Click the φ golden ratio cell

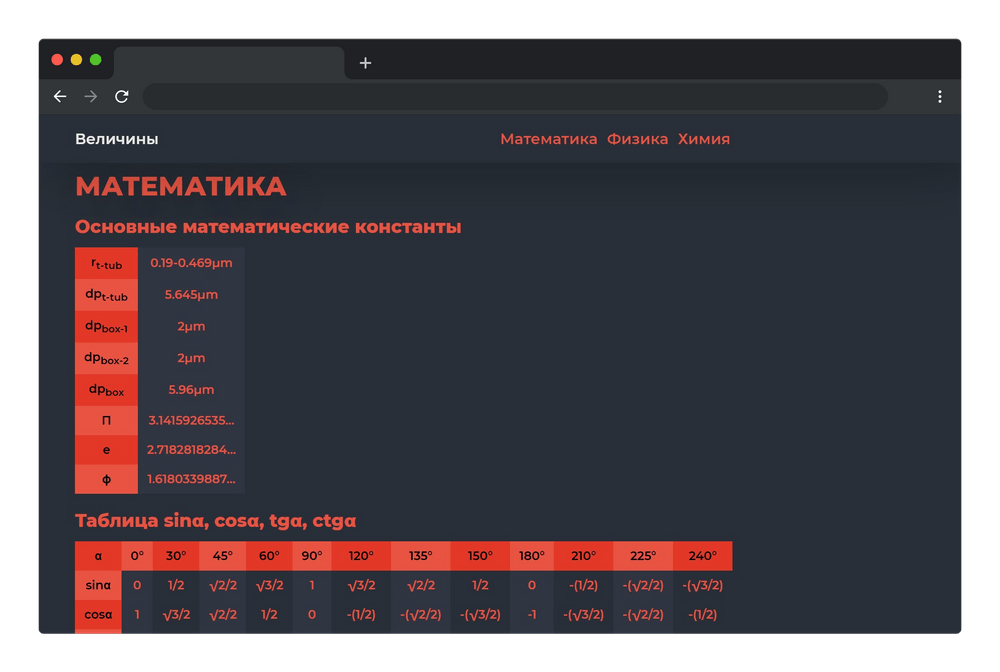[x=106, y=479]
